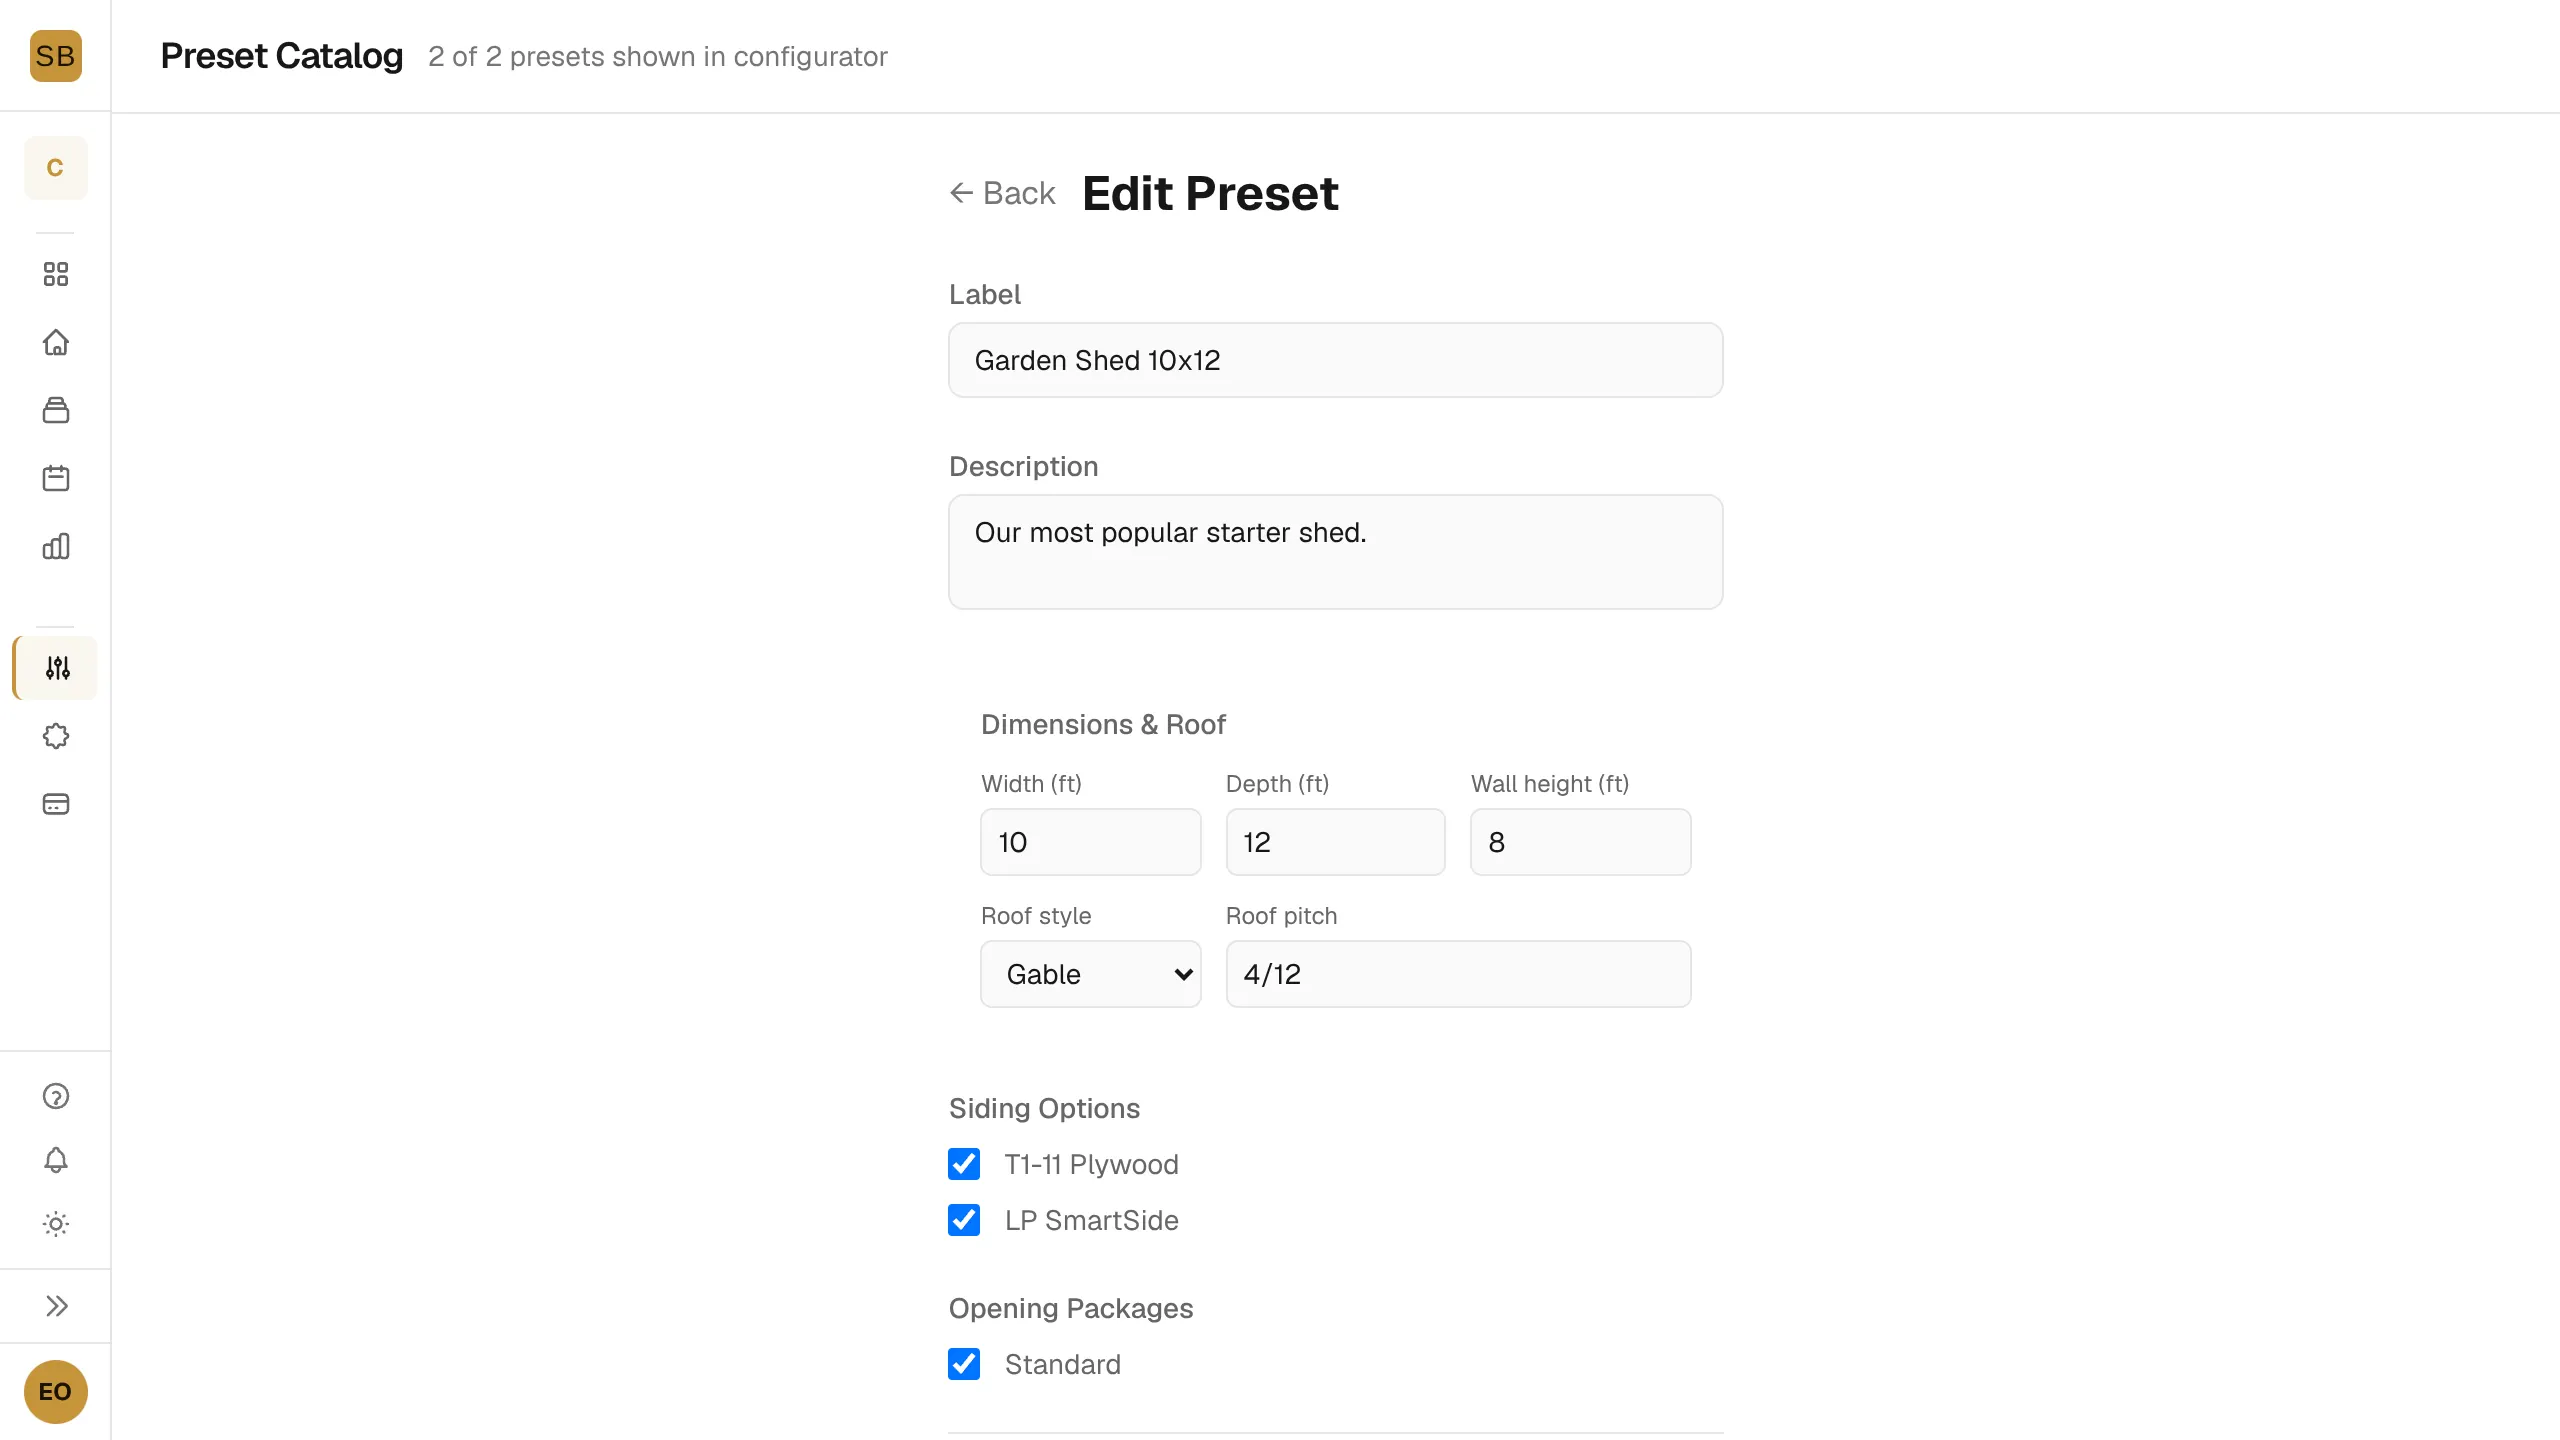This screenshot has width=2560, height=1440.
Task: Click into the Description text area
Action: tap(1335, 552)
